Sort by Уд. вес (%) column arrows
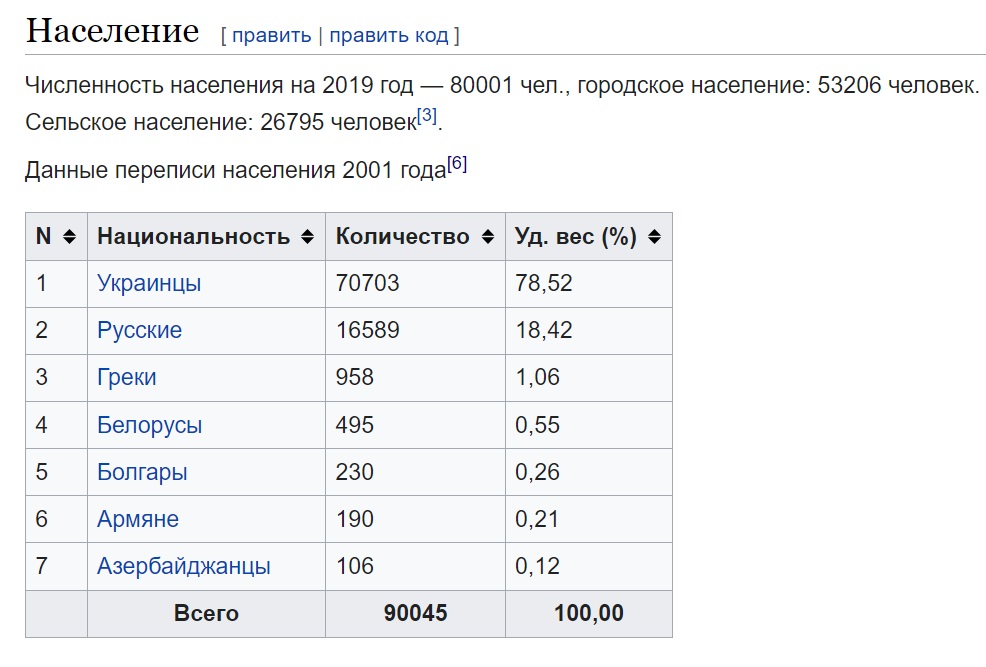The width and height of the screenshot is (986, 667). [655, 237]
